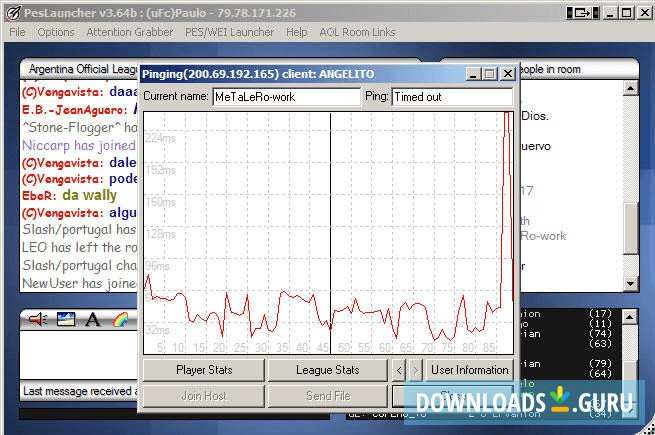655x435 pixels.
Task: Click 'NewUser has joined' chat line
Action: click(x=79, y=283)
